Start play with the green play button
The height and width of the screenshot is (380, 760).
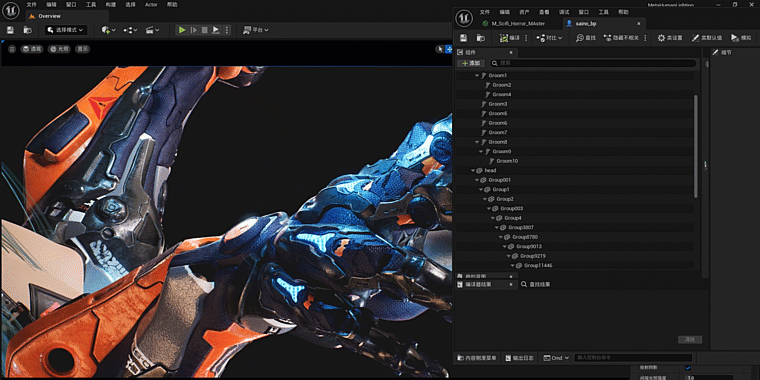point(182,30)
